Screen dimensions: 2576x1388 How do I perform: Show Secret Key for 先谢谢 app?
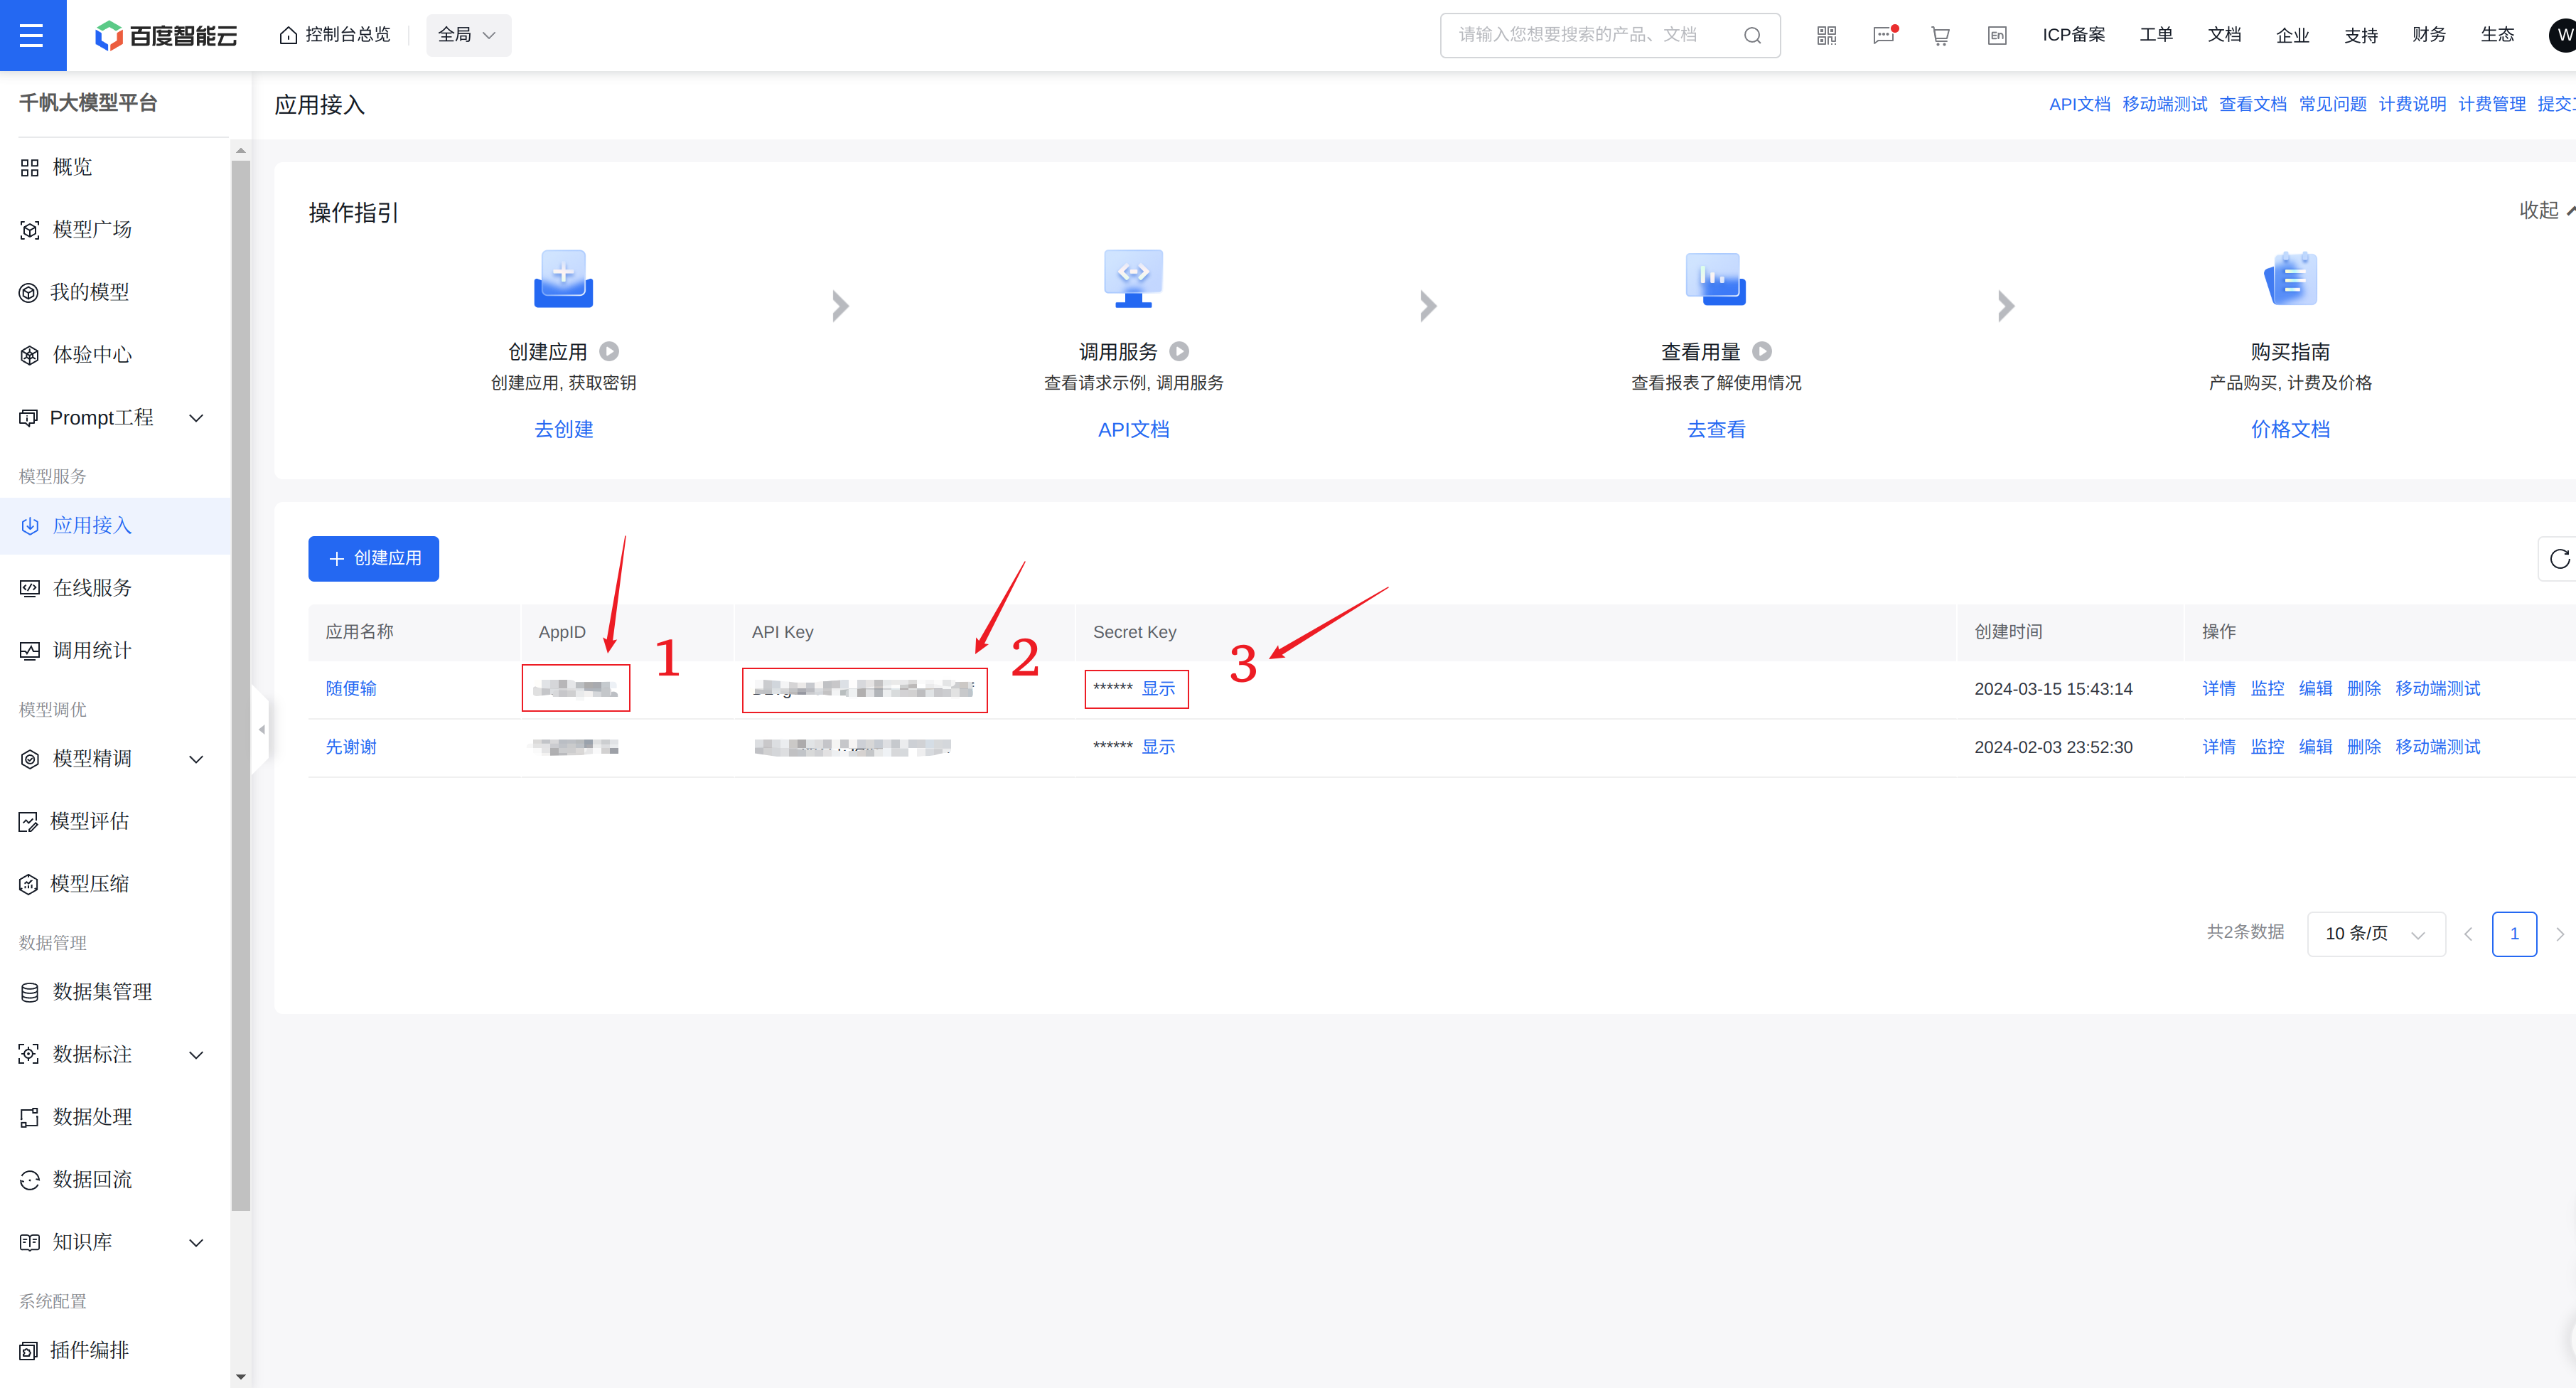click(1158, 746)
